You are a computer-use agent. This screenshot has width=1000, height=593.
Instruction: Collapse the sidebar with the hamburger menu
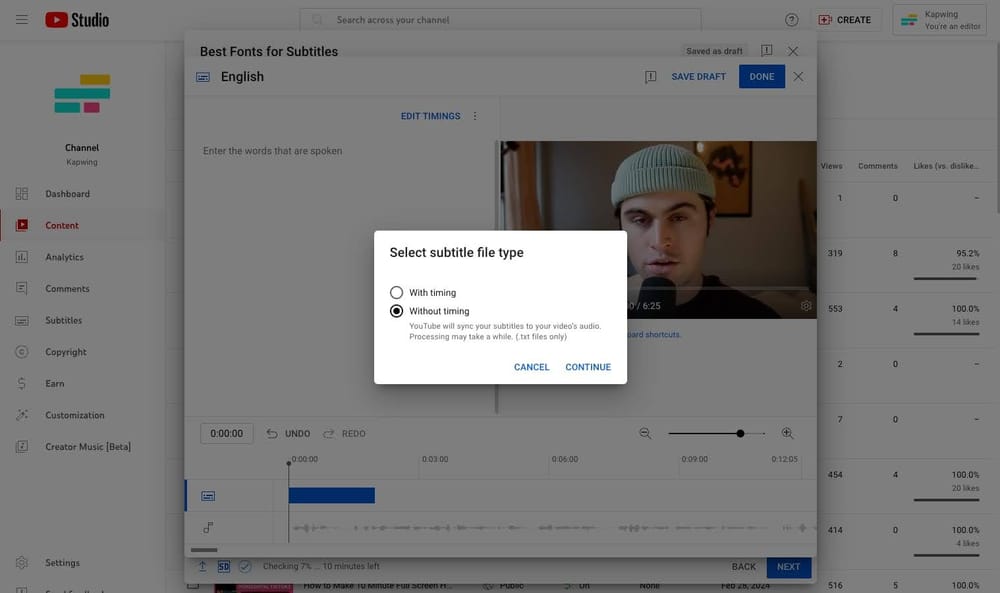(21, 18)
